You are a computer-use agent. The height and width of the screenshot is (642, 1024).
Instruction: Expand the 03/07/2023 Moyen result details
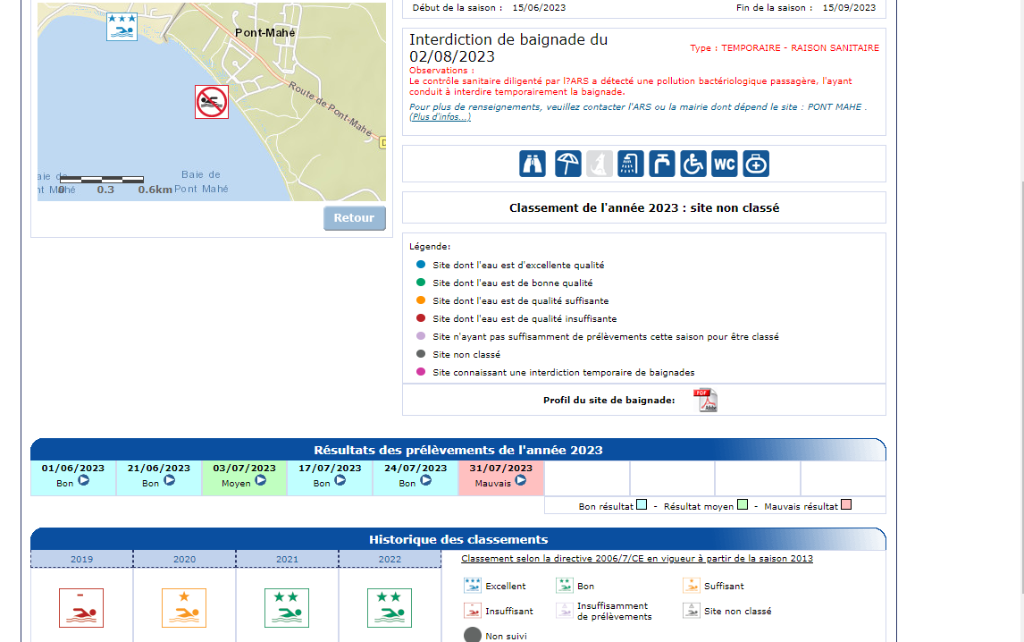[x=260, y=481]
